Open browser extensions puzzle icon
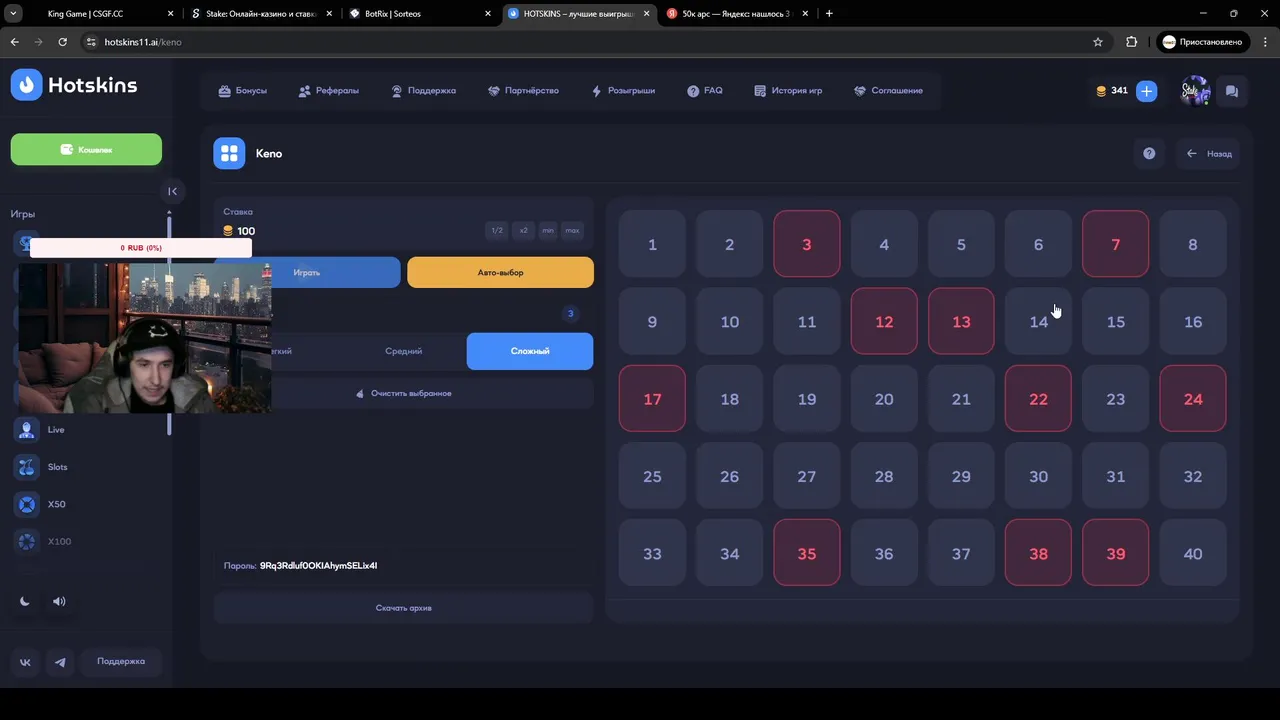1280x720 pixels. click(1132, 42)
